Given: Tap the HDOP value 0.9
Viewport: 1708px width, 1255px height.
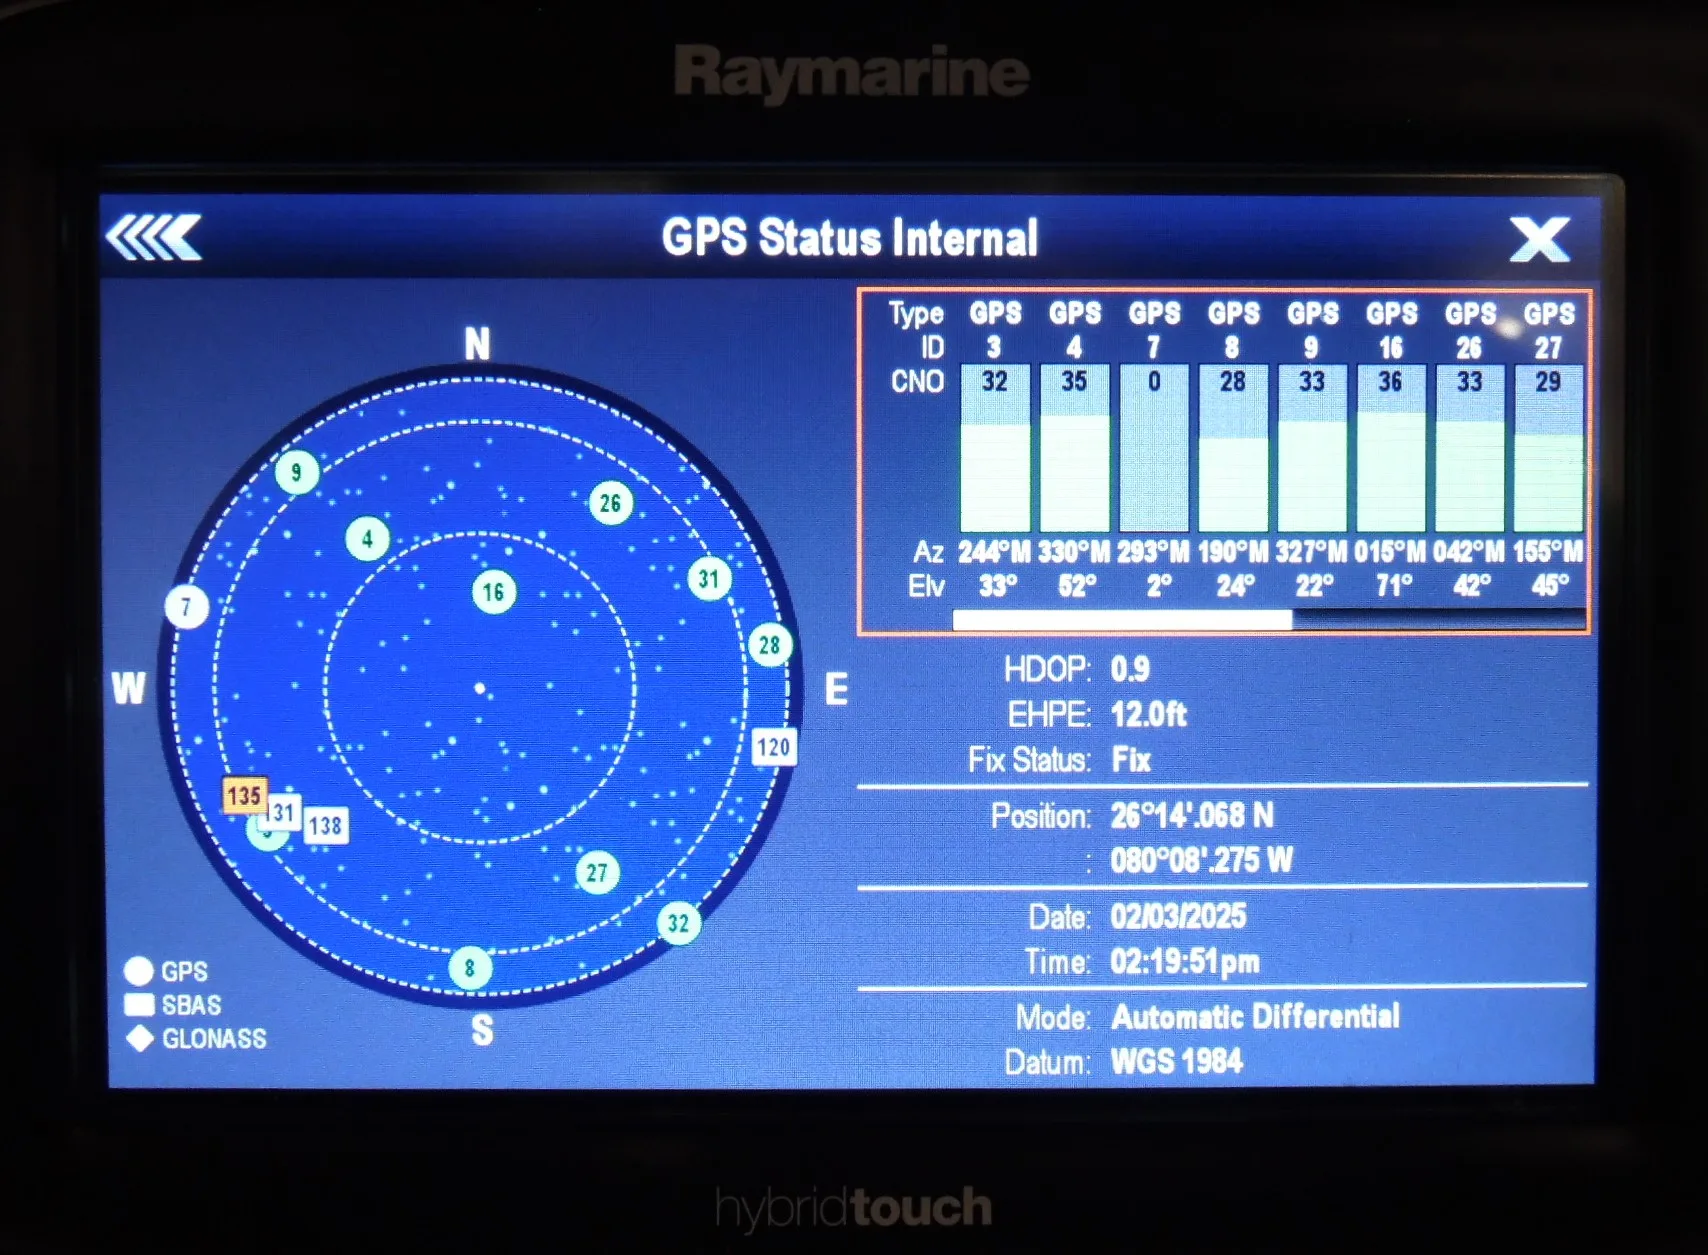Looking at the screenshot, I should point(1130,669).
